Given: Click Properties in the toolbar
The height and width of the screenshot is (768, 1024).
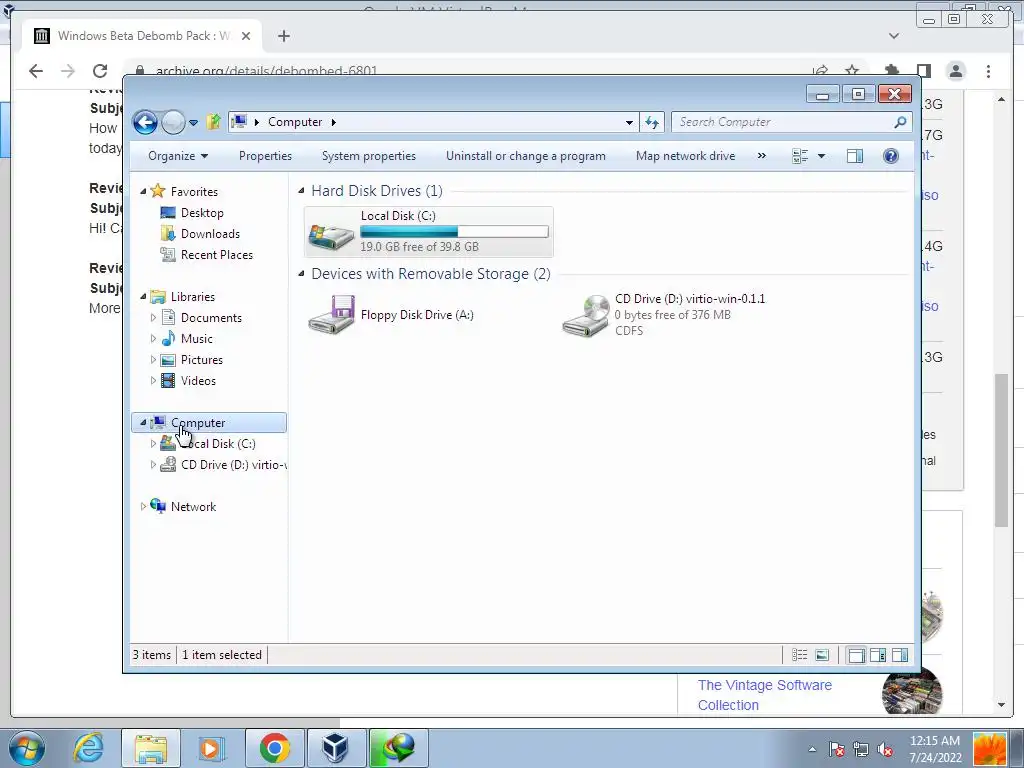Looking at the screenshot, I should 265,156.
